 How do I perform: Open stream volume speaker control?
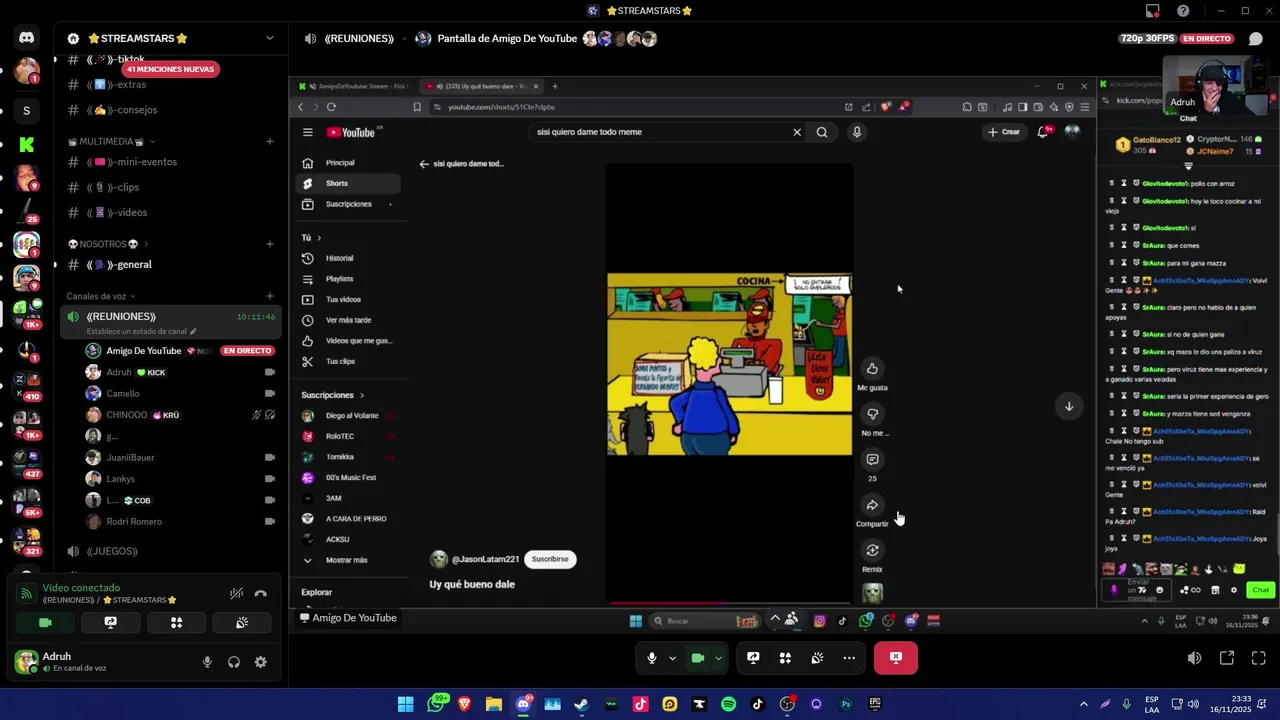(1194, 658)
